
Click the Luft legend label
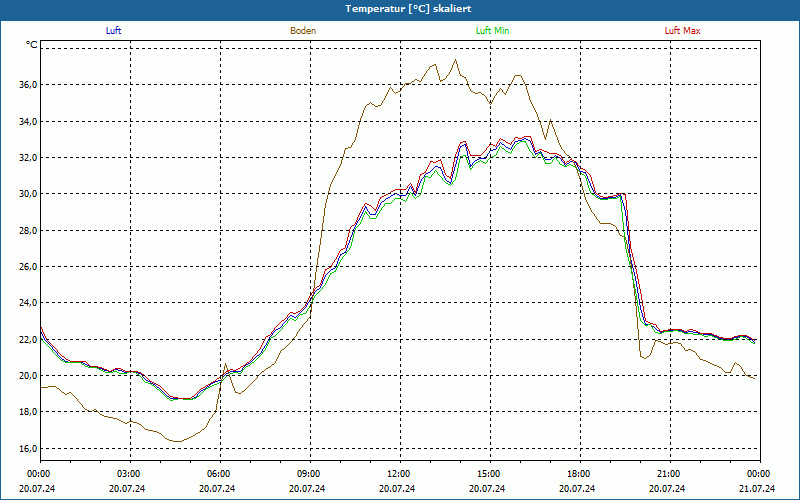[113, 31]
